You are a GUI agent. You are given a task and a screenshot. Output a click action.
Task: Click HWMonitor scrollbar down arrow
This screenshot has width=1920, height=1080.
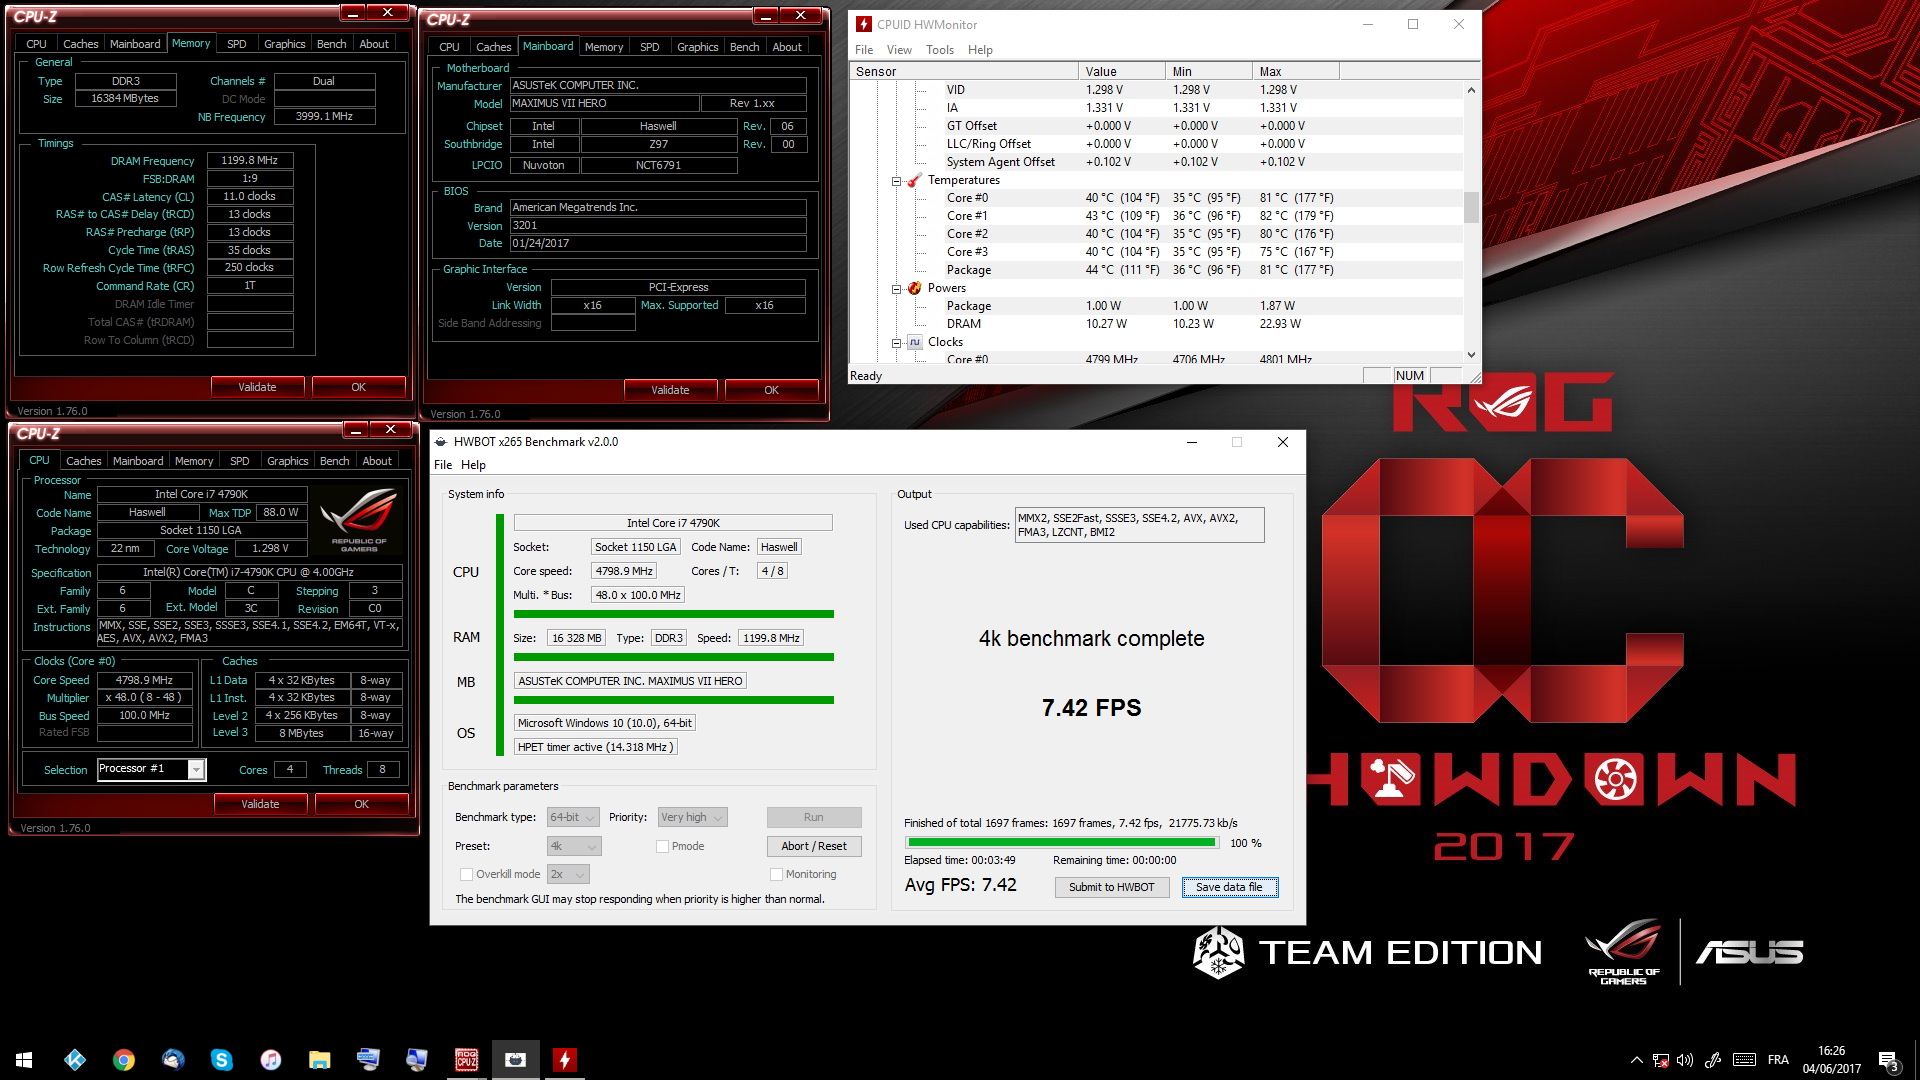pos(1471,354)
